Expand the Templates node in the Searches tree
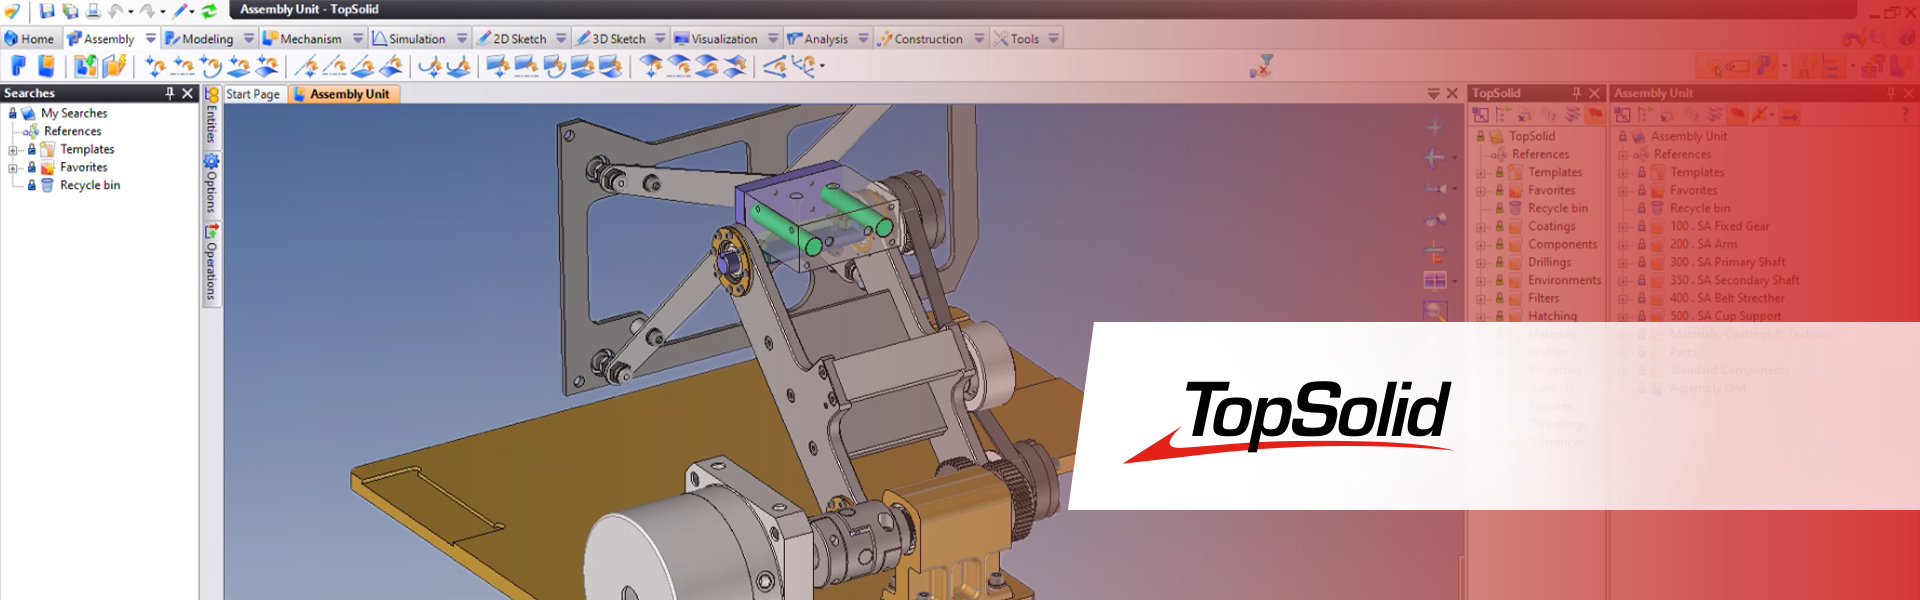This screenshot has height=600, width=1920. (x=13, y=150)
